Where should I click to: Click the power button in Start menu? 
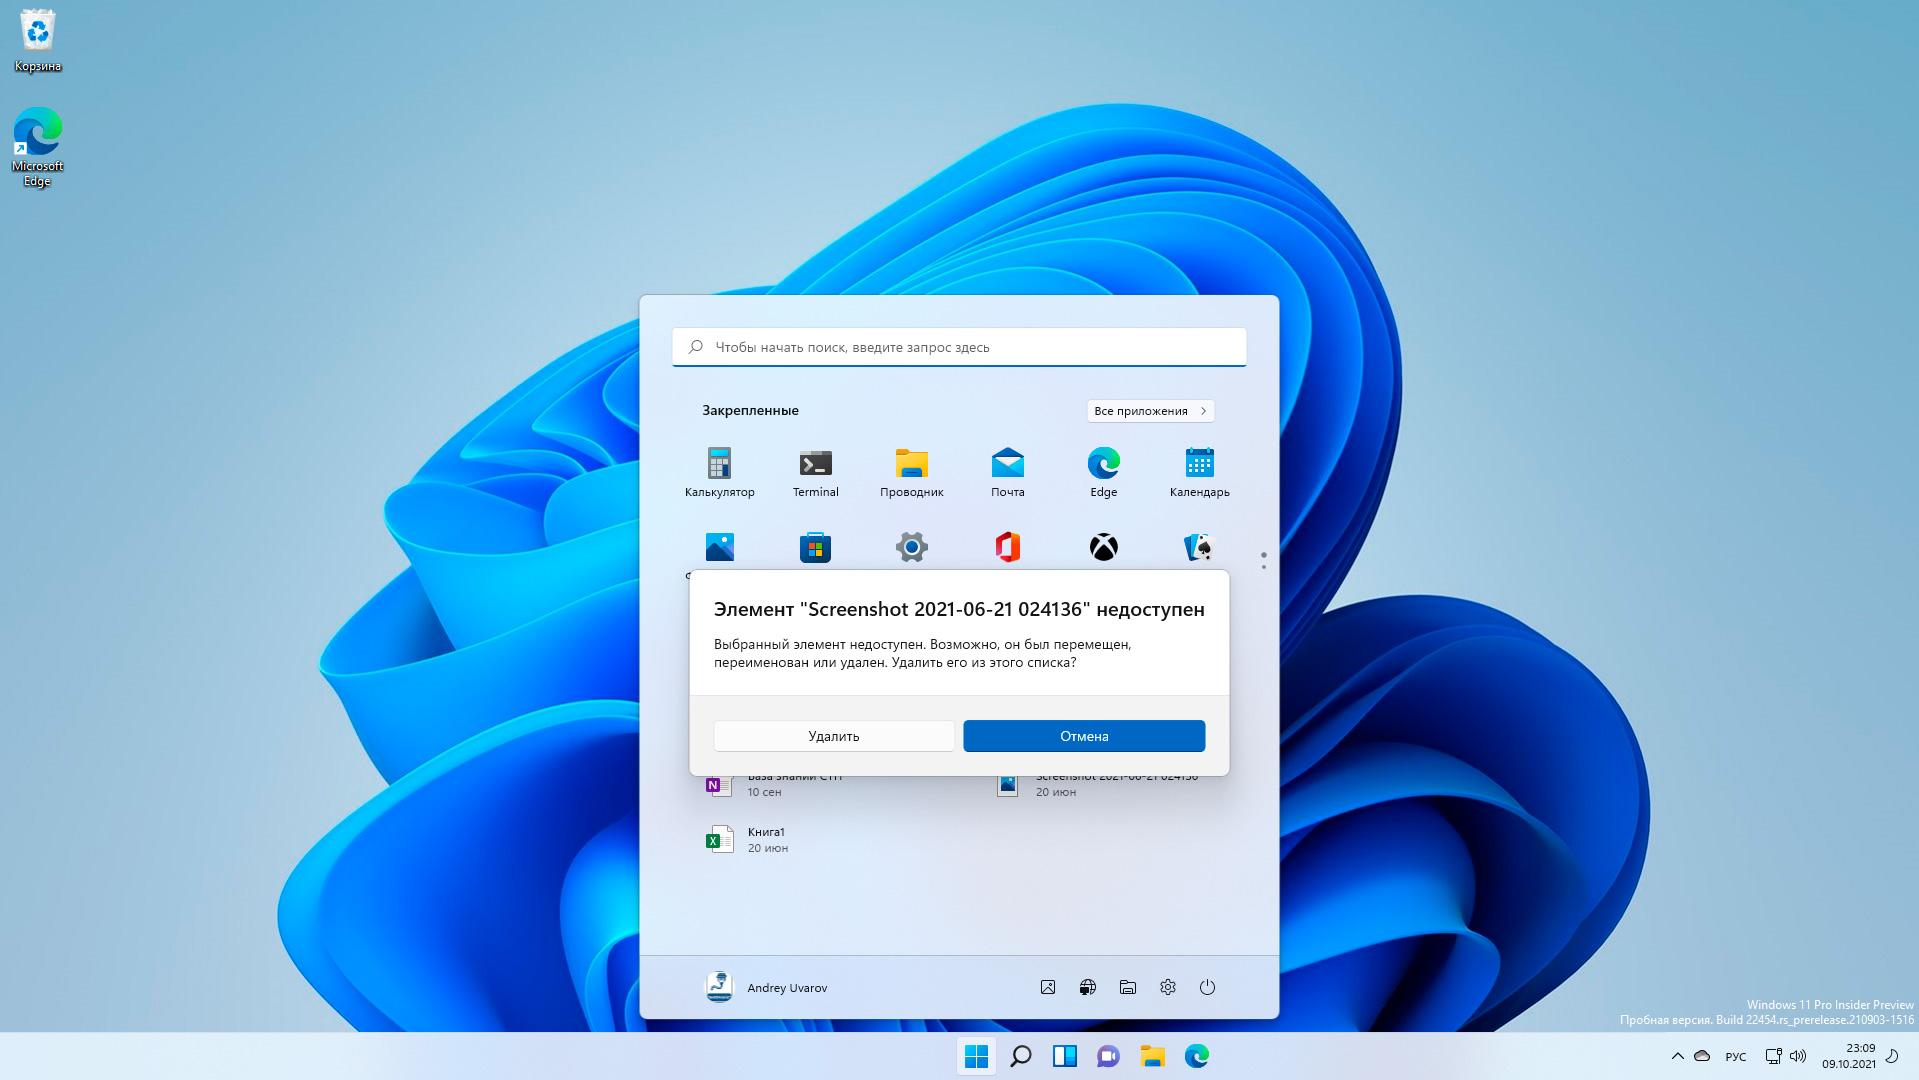(x=1207, y=987)
